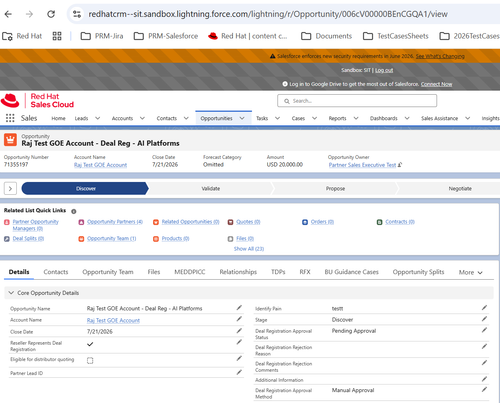The image size is (500, 403).
Task: Click the change owner icon beside Partner Sales Executive Test
Action: click(400, 165)
